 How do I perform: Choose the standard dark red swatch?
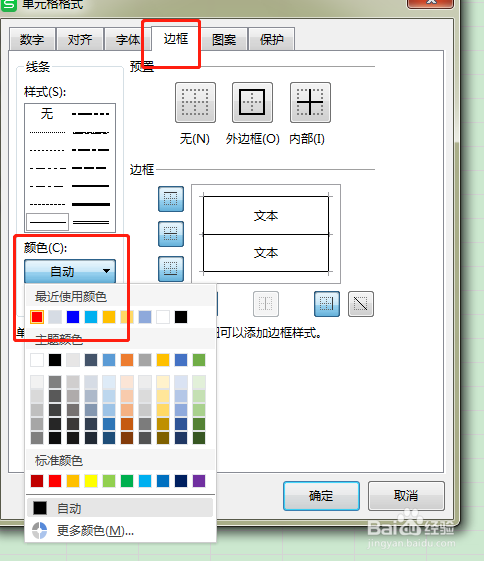pyautogui.click(x=37, y=481)
